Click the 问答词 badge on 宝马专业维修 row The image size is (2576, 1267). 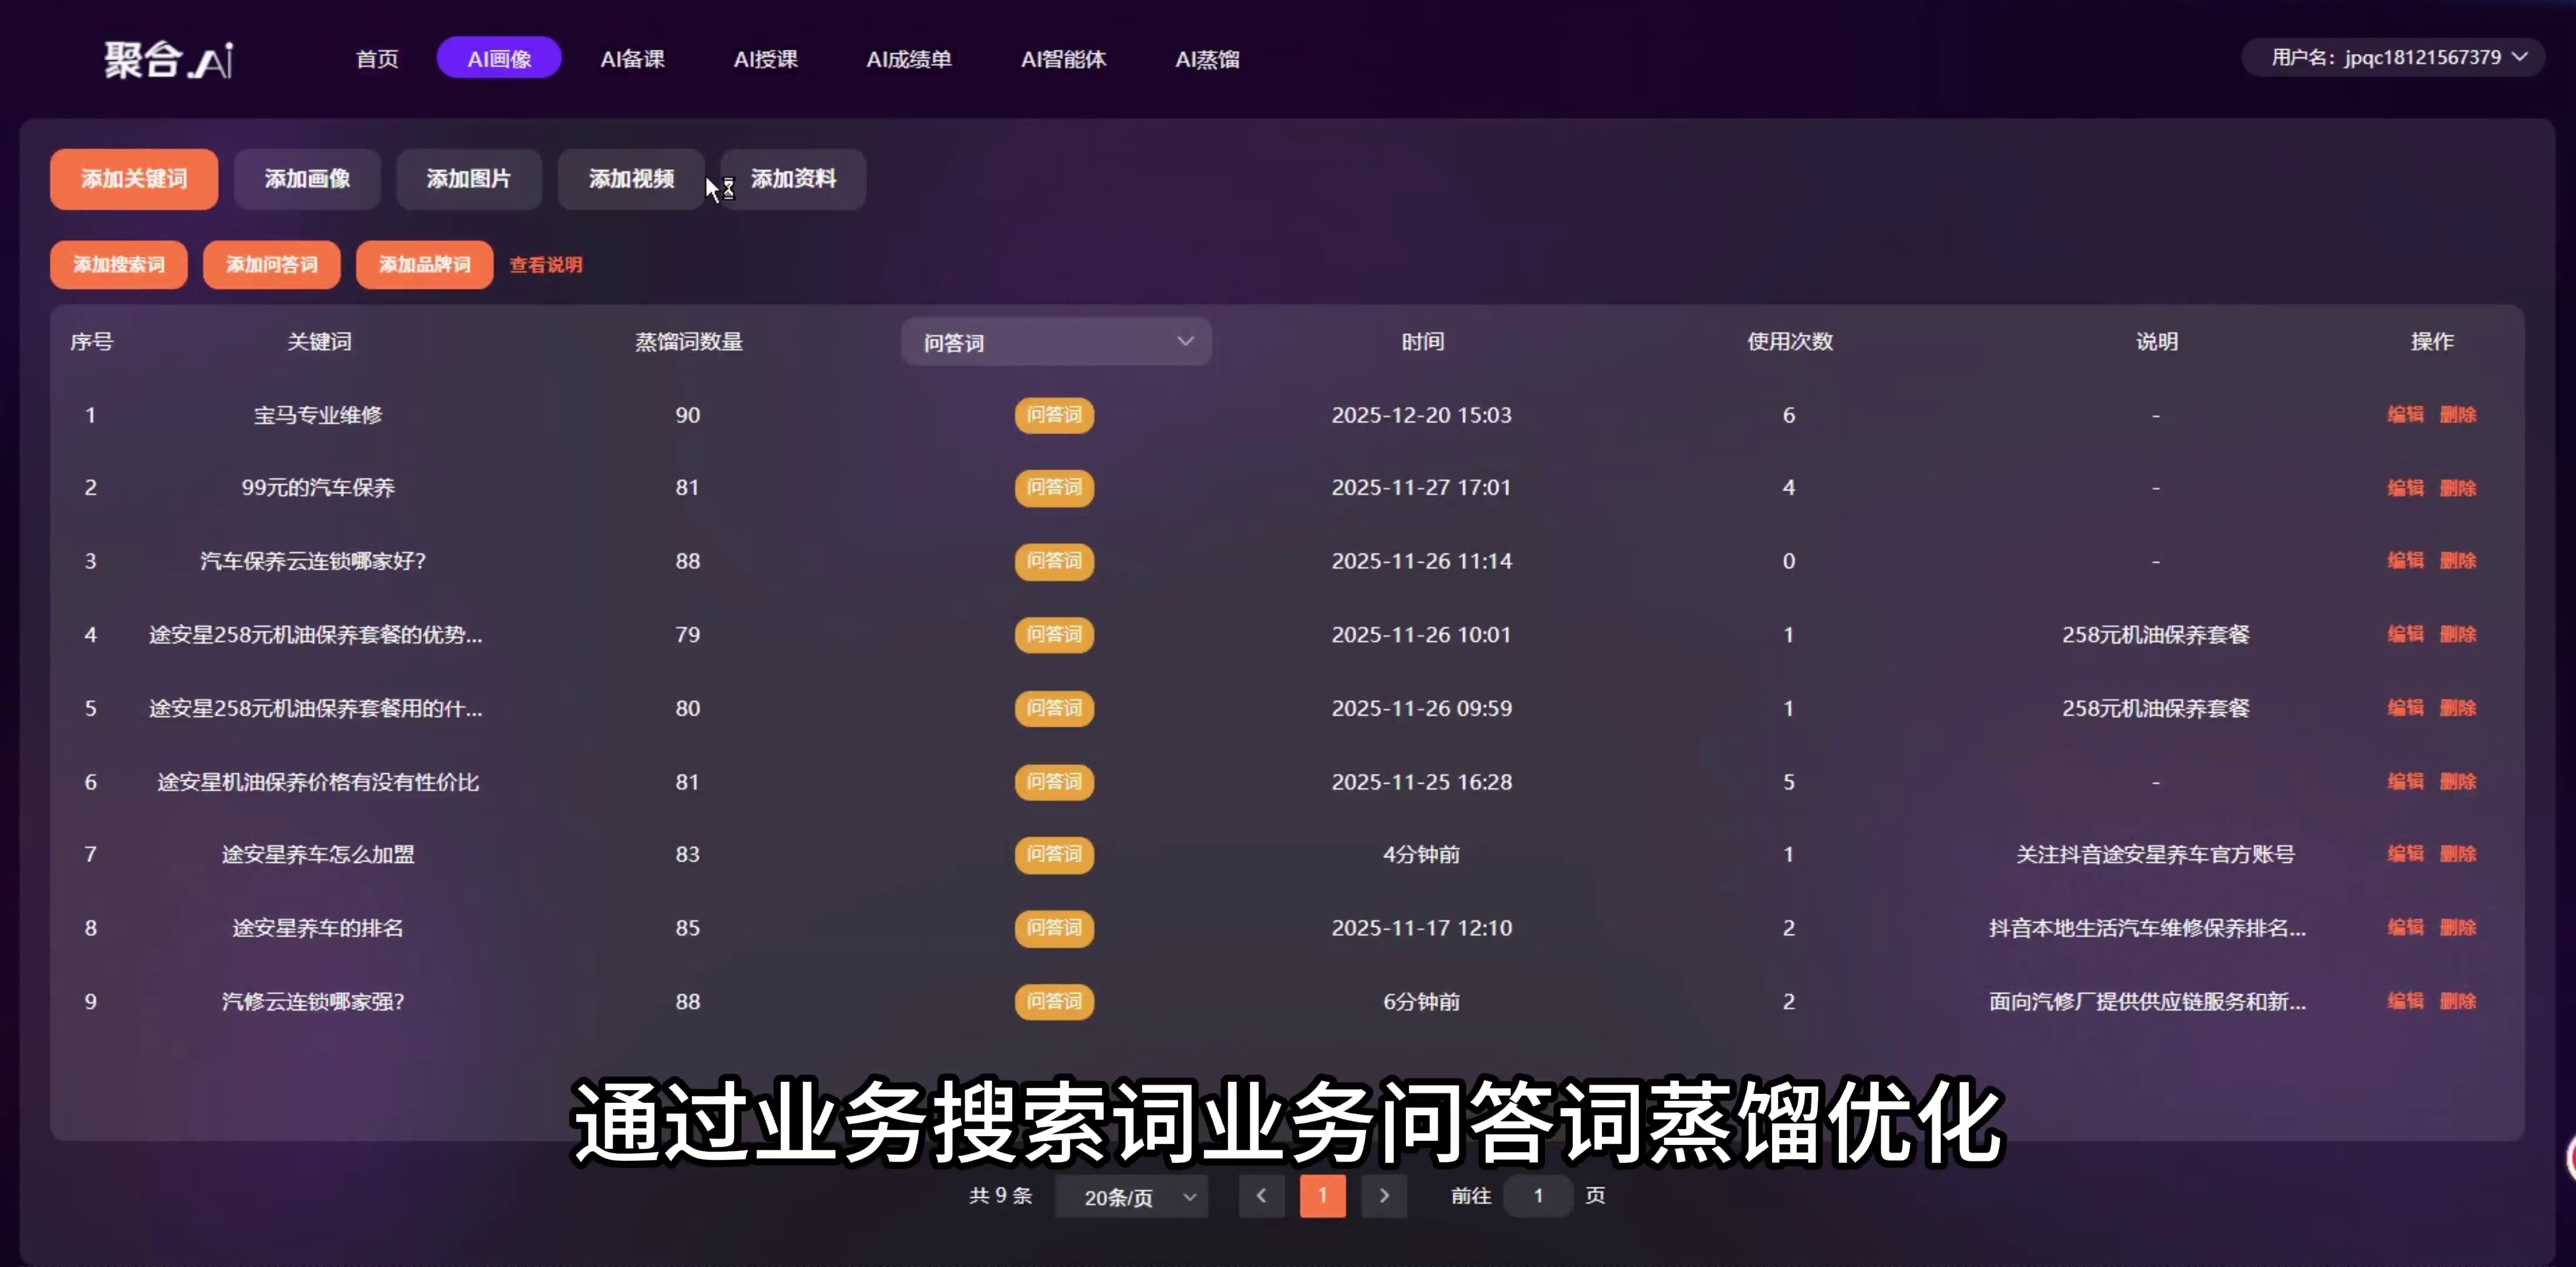[1053, 415]
